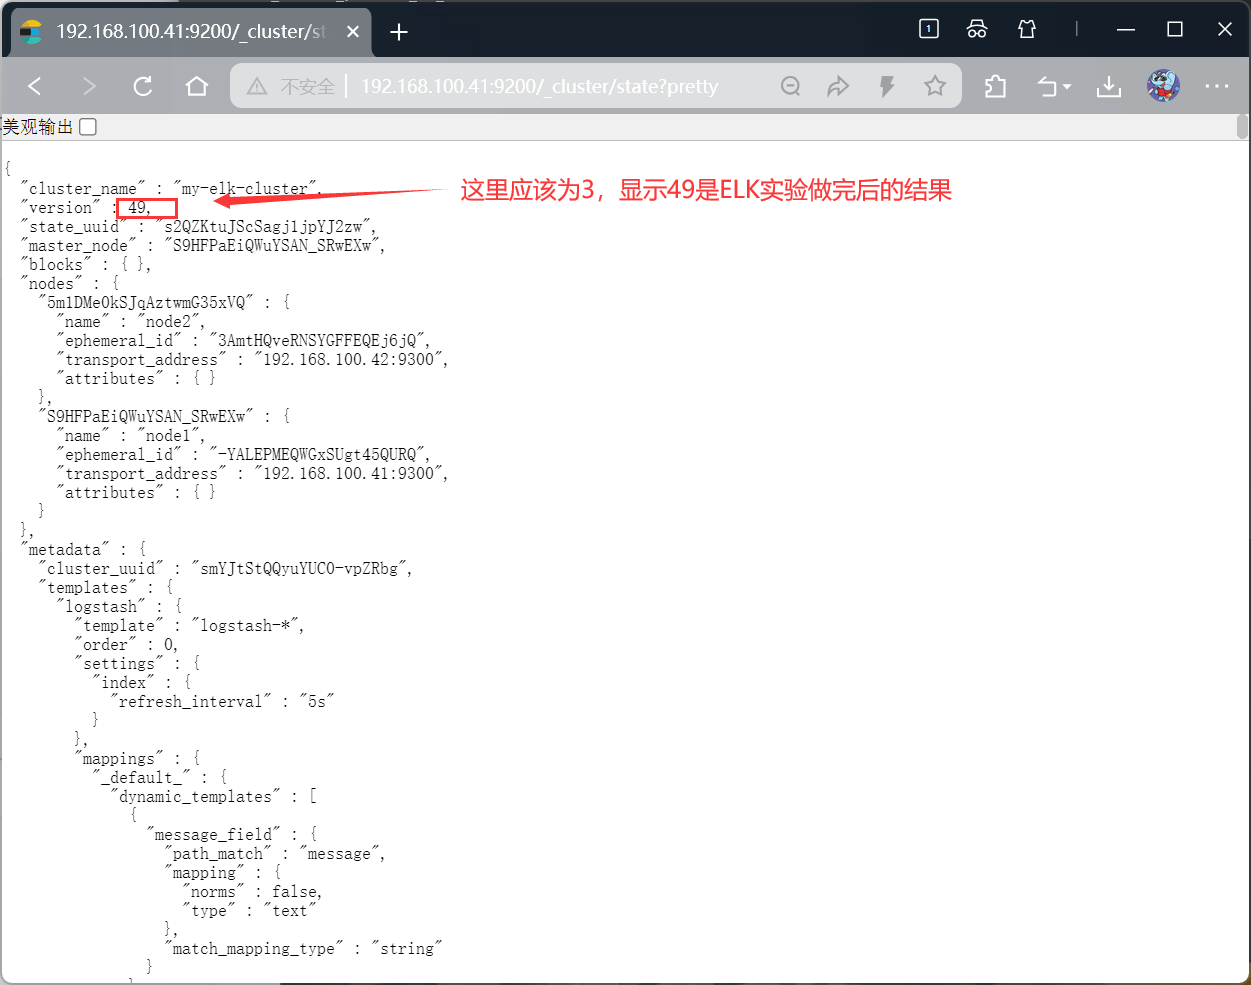Click the insecure site warning icon

(x=257, y=87)
